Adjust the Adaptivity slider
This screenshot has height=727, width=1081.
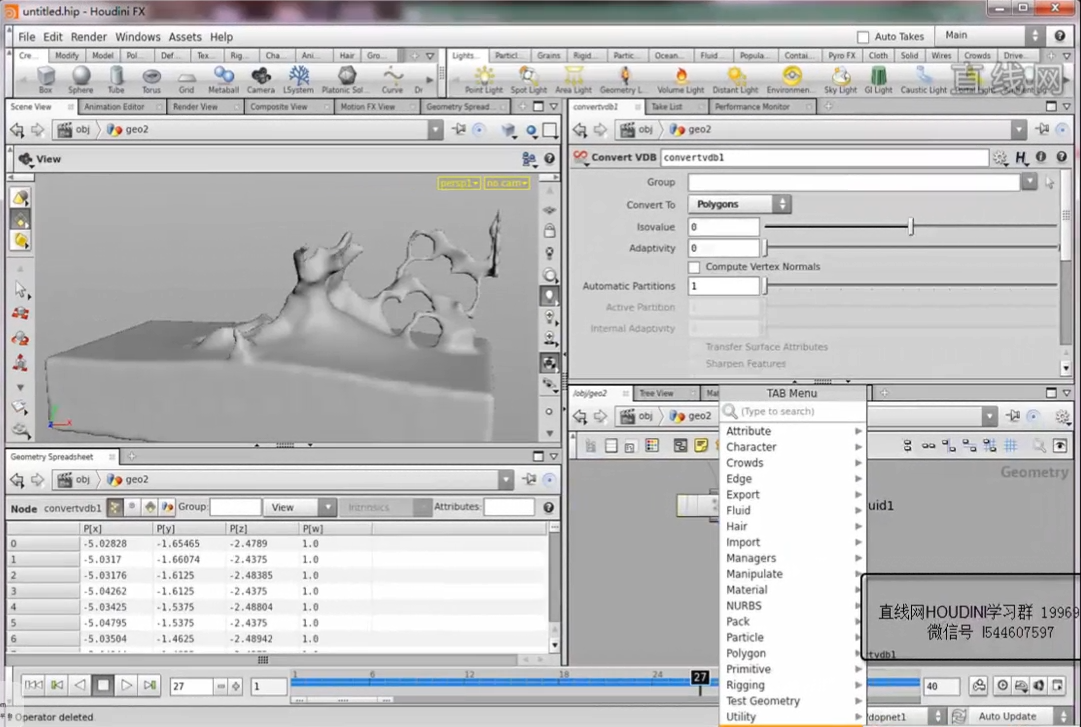tap(911, 247)
